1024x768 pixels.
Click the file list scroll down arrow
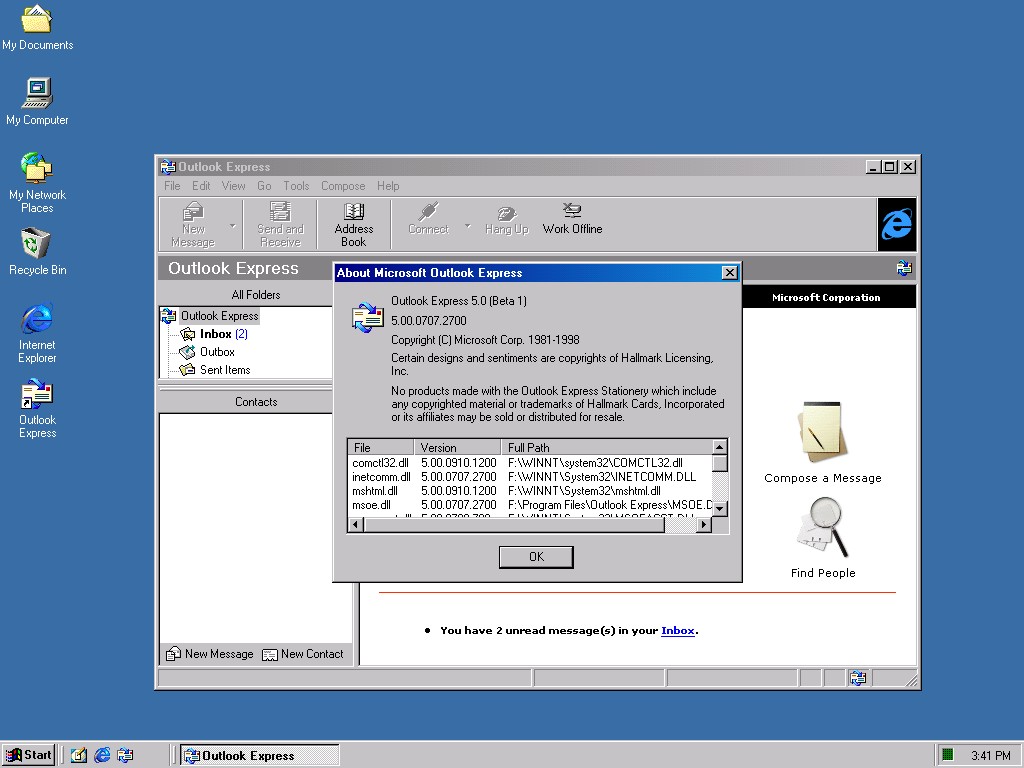coord(720,509)
